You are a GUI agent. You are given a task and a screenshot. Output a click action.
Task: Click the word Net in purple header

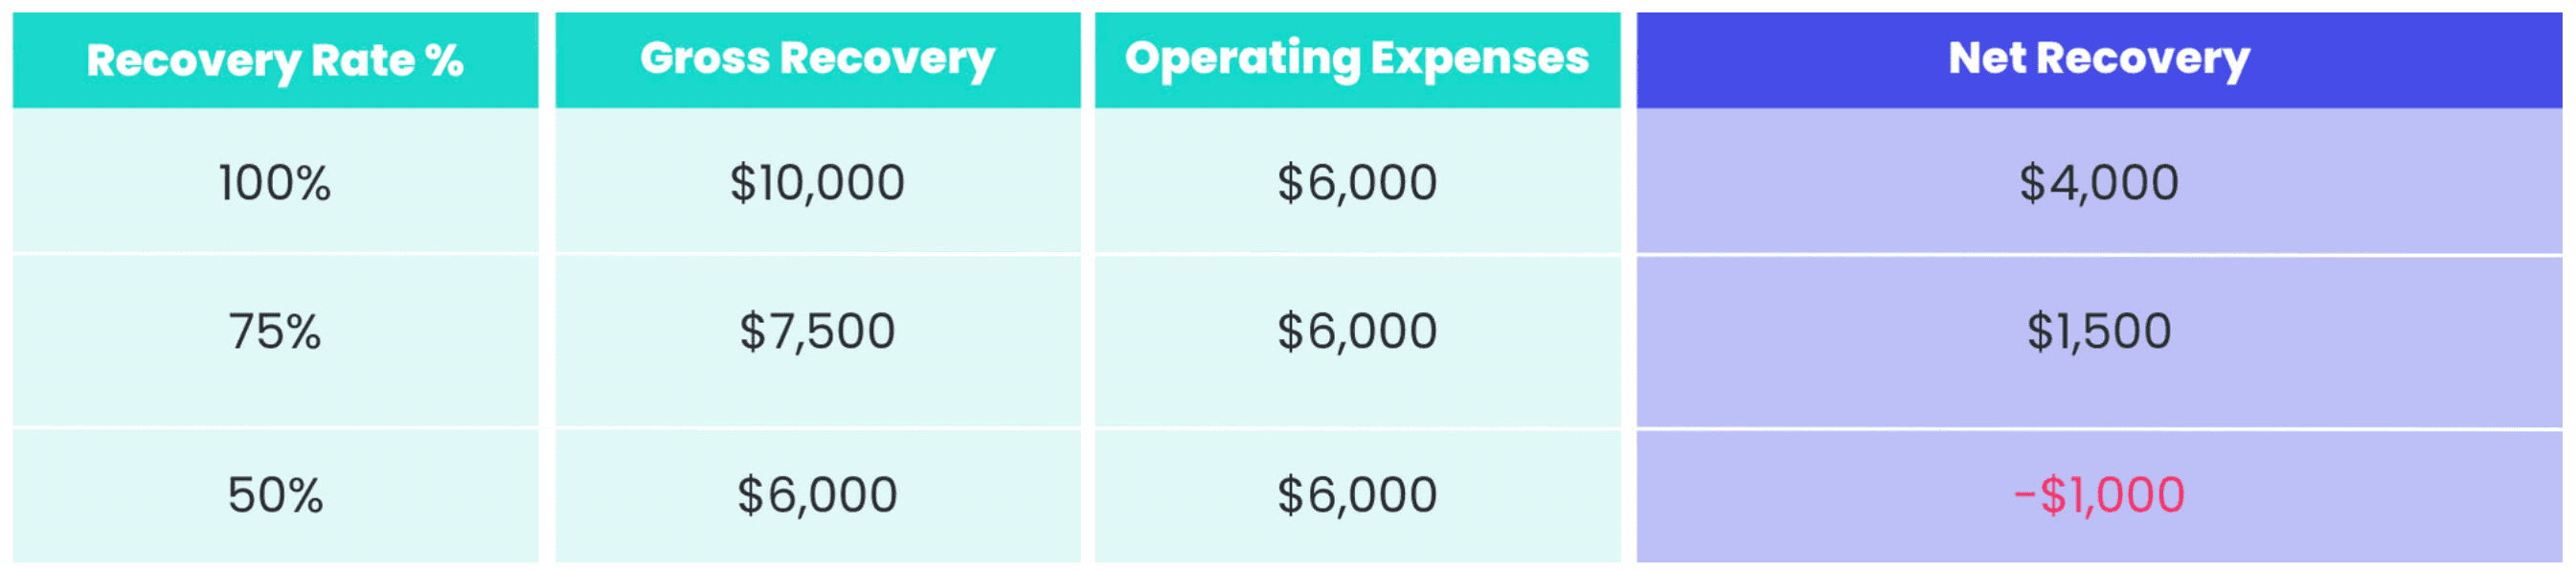1987,58
